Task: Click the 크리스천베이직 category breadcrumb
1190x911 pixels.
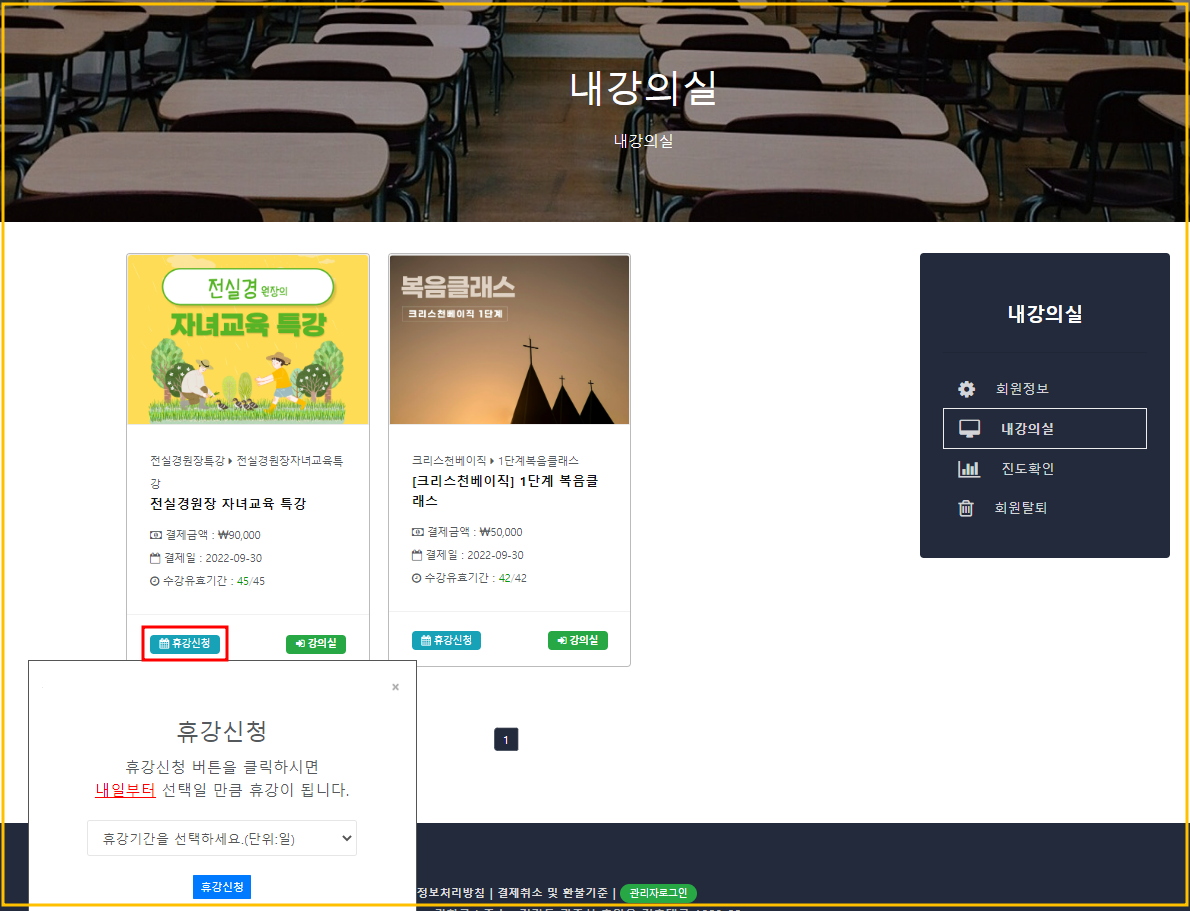Action: pyautogui.click(x=449, y=461)
